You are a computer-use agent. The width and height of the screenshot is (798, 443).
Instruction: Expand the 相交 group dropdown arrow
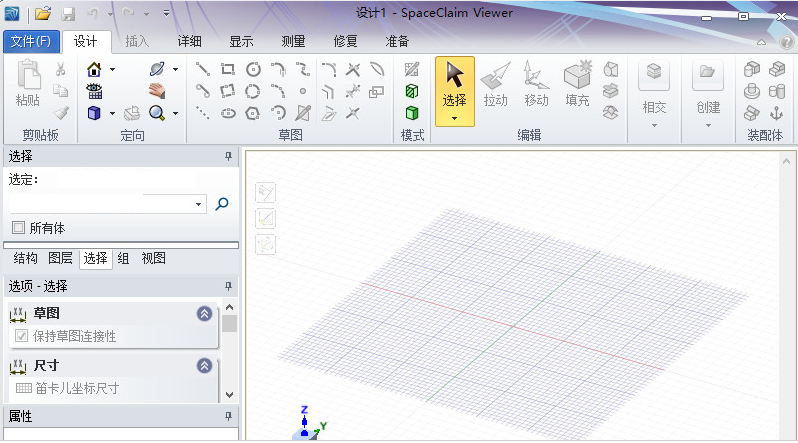[x=654, y=125]
